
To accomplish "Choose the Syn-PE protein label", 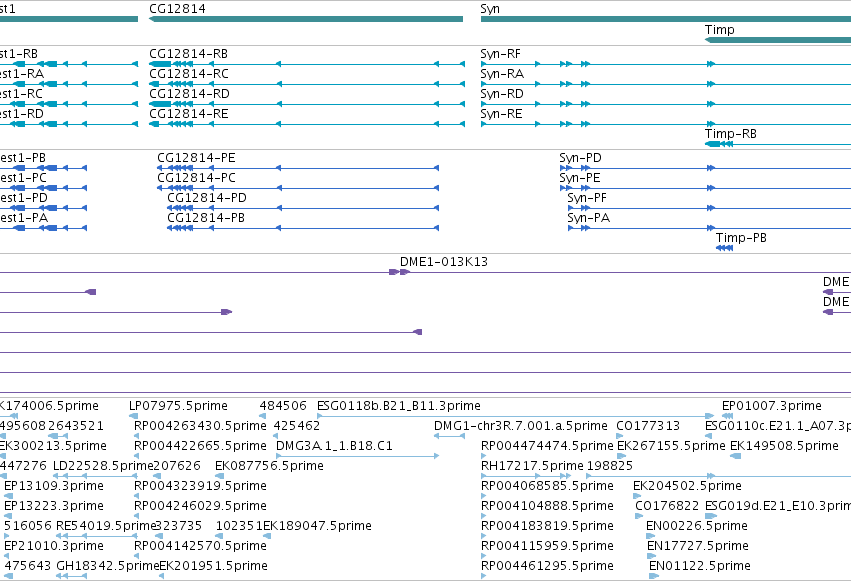I will tap(580, 178).
